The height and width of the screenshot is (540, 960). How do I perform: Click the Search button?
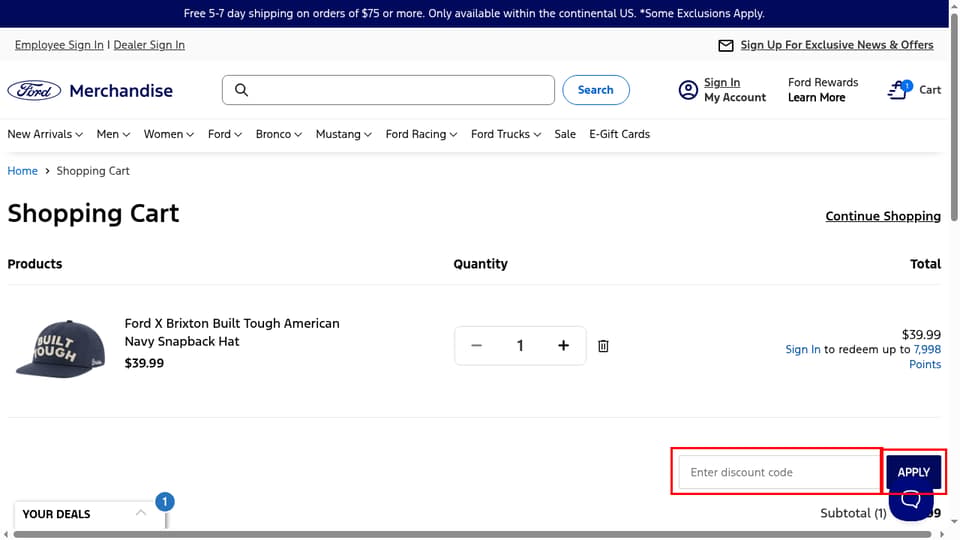(596, 90)
